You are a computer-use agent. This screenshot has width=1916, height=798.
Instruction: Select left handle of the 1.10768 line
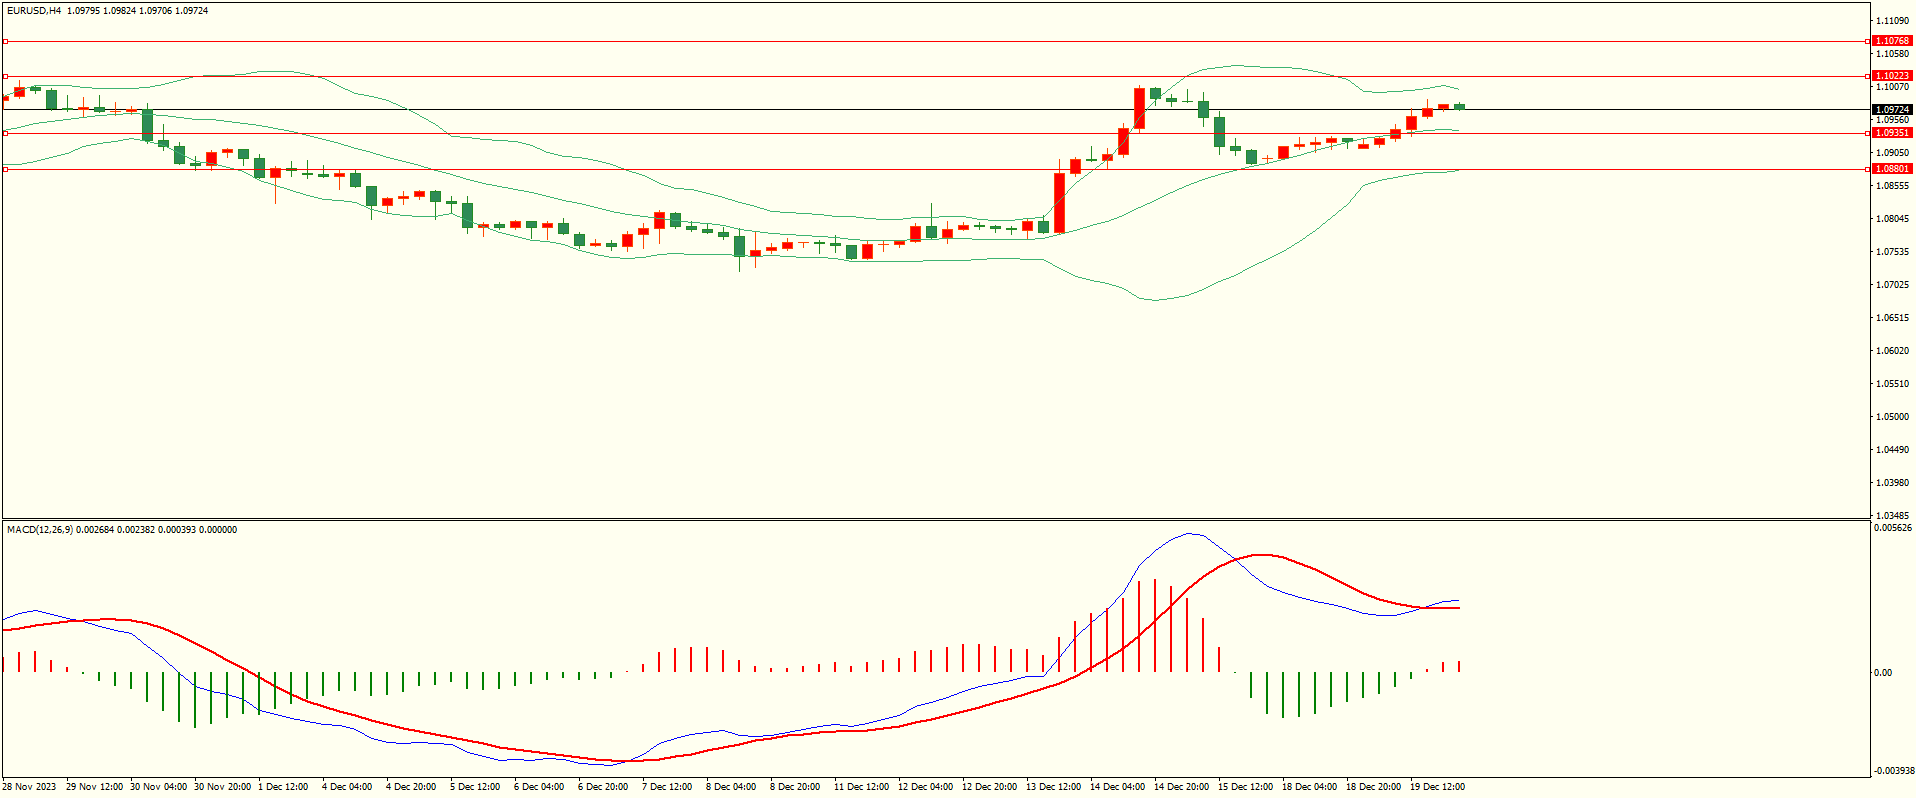(x=5, y=42)
